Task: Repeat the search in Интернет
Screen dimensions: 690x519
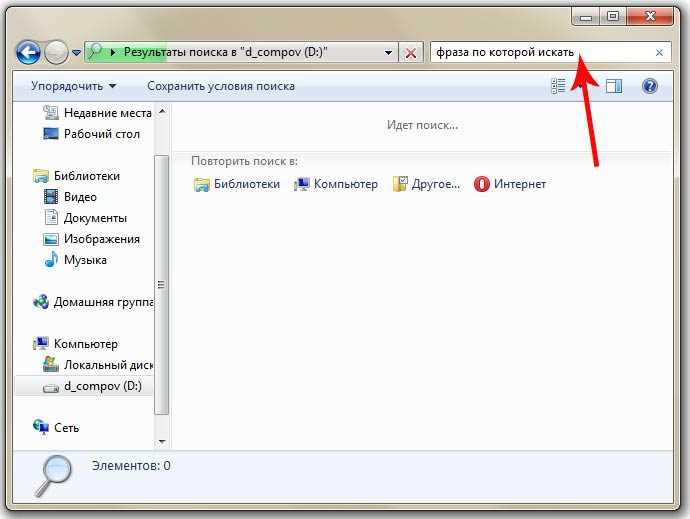Action: coord(510,184)
